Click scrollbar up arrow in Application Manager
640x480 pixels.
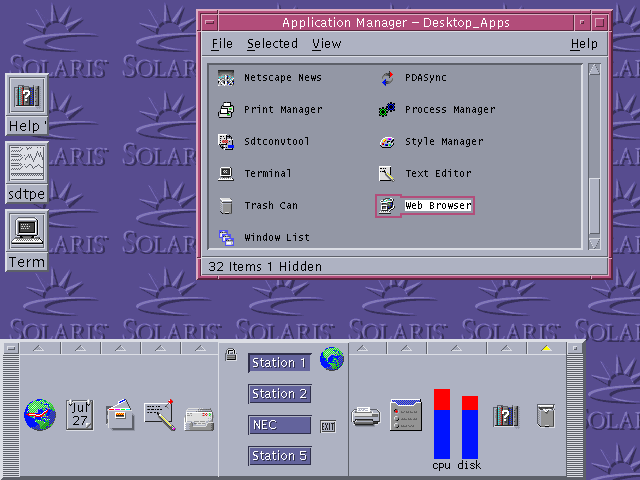[594, 69]
